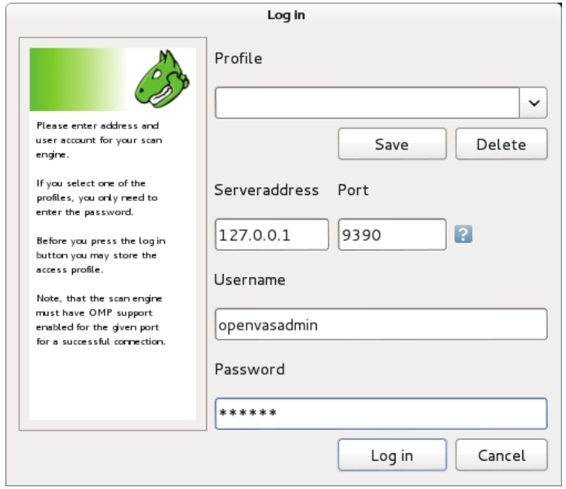Click the Username field containing openvasadmin
This screenshot has height=489, width=566.
click(381, 324)
